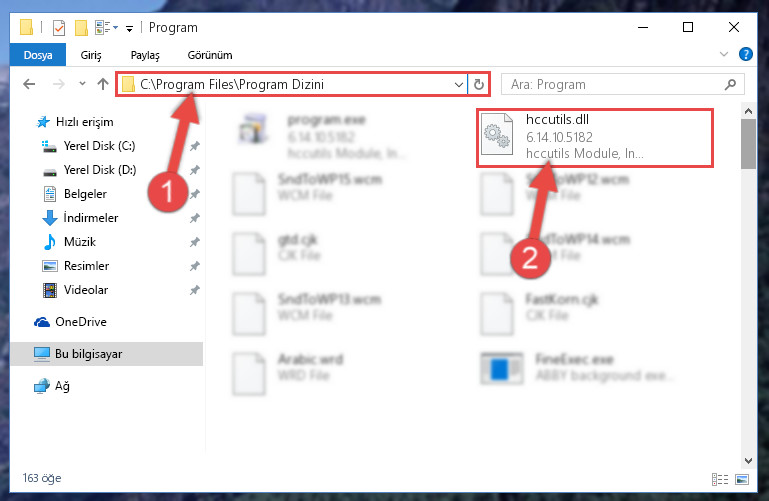Open address bar history dropdown

point(459,84)
